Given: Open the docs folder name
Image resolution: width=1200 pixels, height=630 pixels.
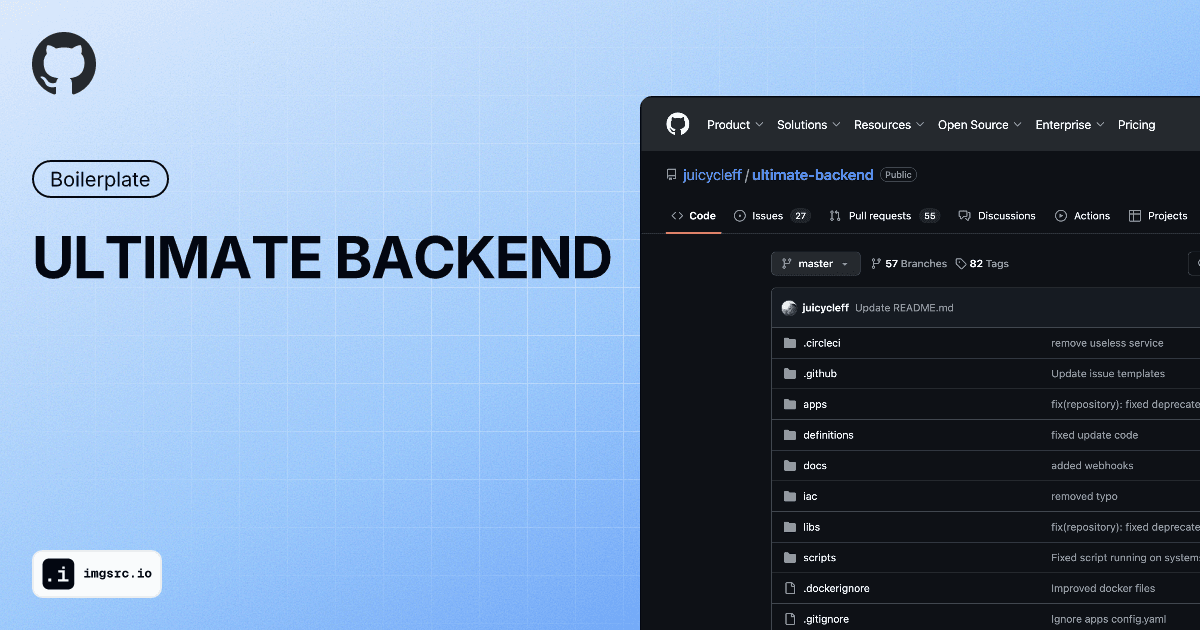Looking at the screenshot, I should [x=815, y=466].
